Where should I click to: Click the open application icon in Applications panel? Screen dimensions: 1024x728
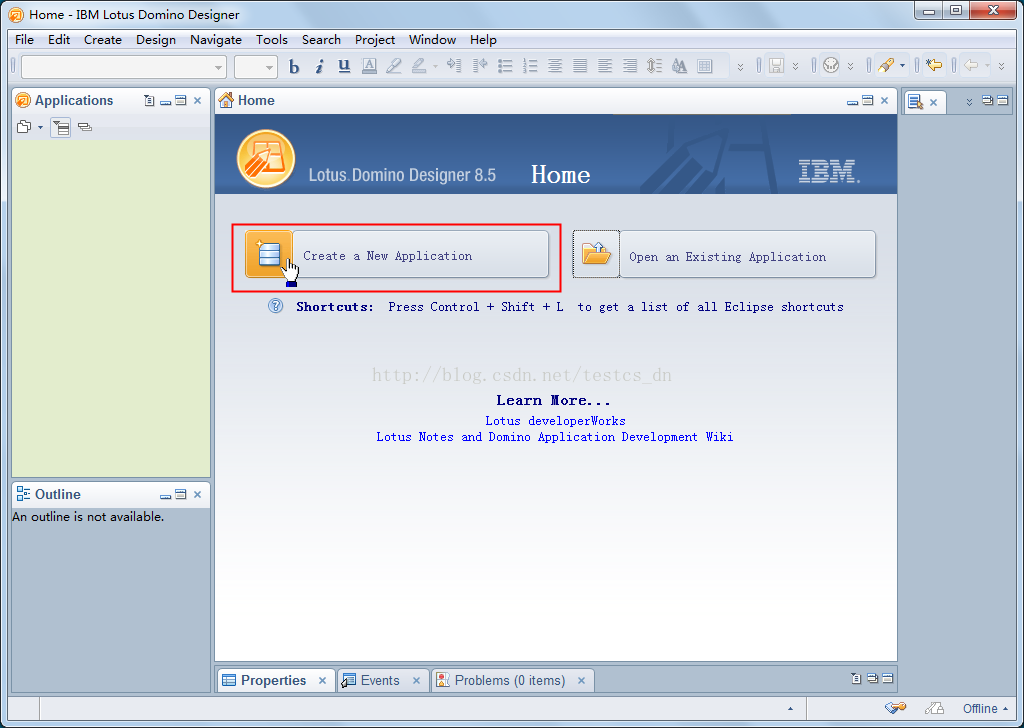pos(24,127)
